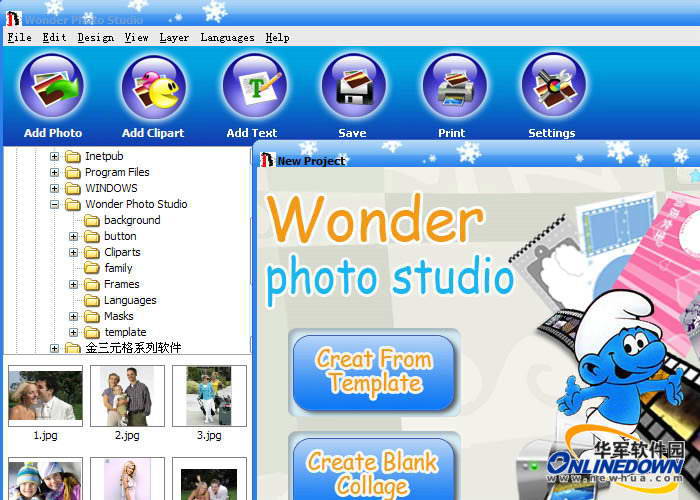Open the Help menu
Screen dimensions: 700x500
pos(277,38)
